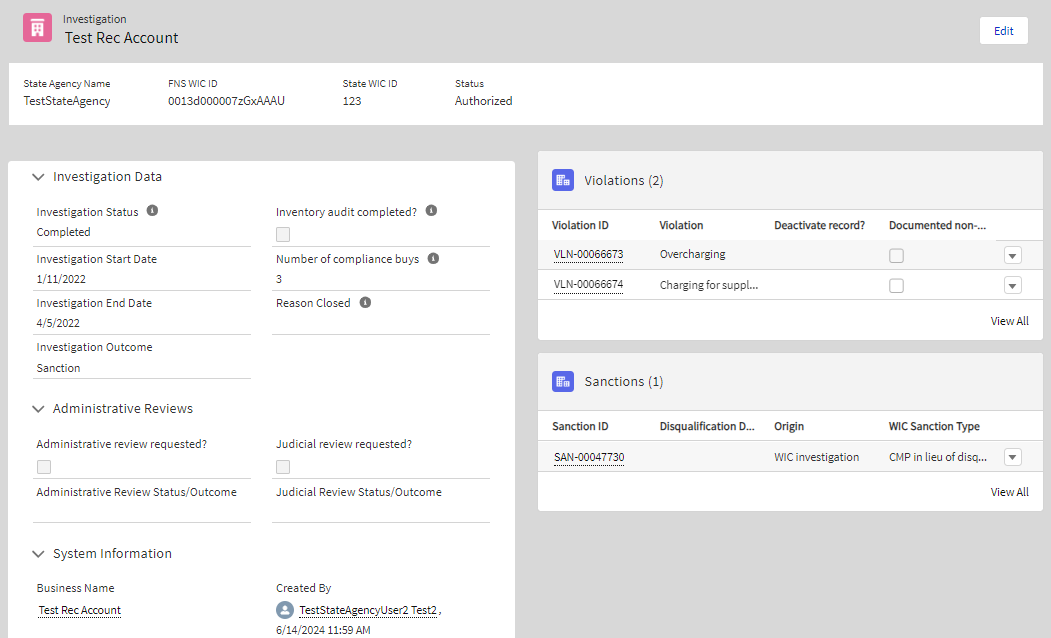
Task: Click the Edit button
Action: pyautogui.click(x=1003, y=31)
